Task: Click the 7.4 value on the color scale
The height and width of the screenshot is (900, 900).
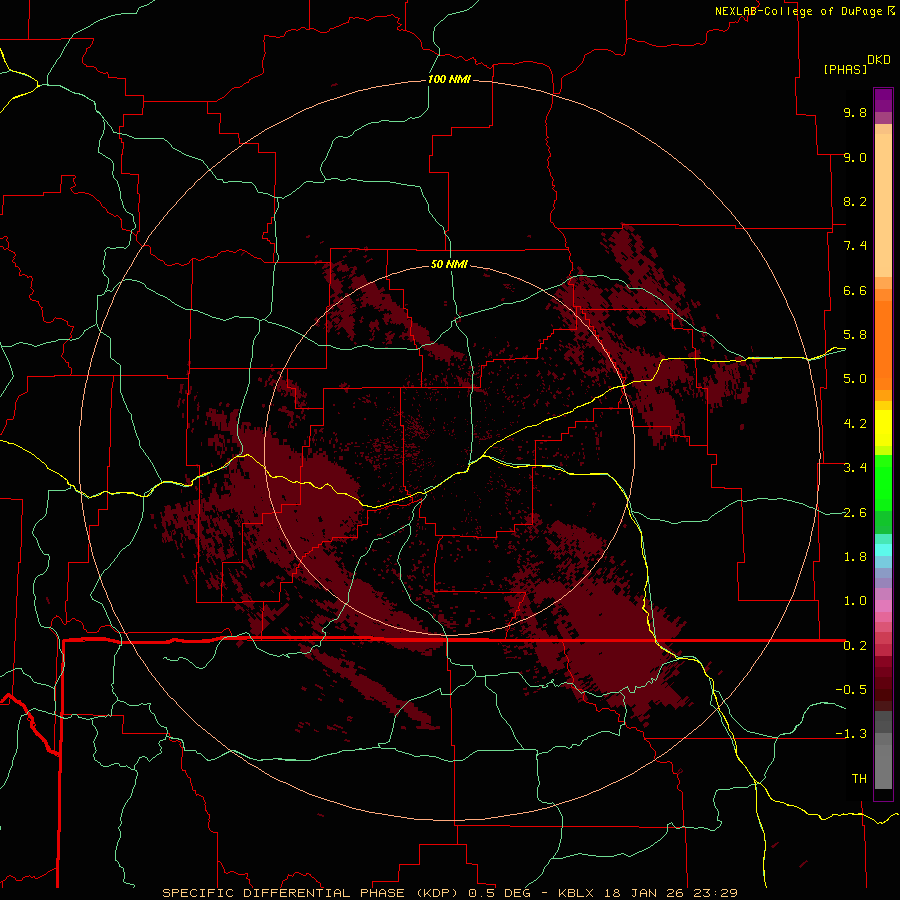Action: [855, 246]
